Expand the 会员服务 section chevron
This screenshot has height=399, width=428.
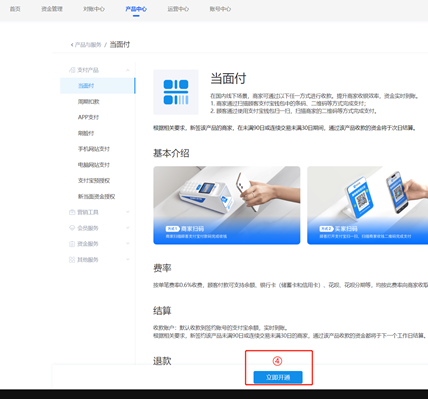128,228
